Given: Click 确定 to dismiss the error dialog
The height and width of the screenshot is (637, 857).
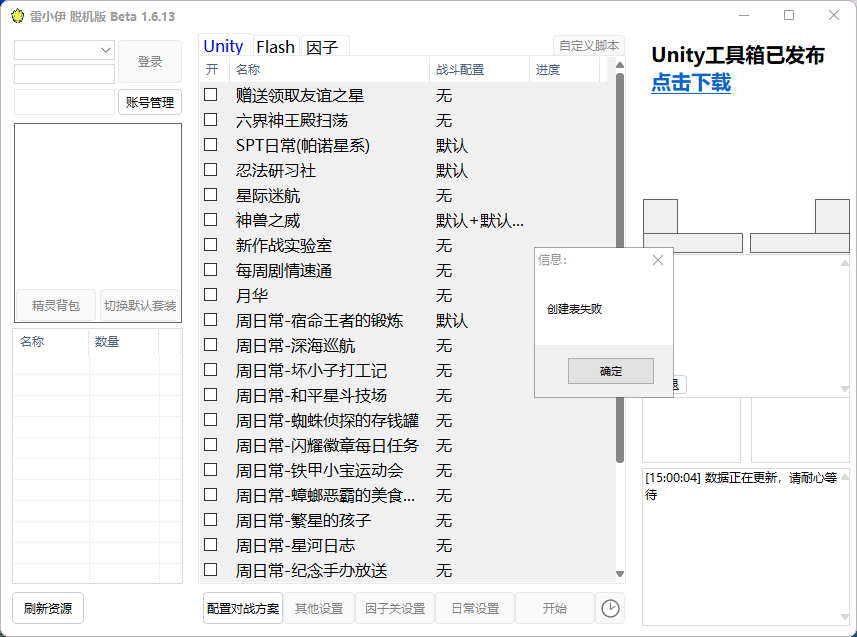Looking at the screenshot, I should pos(610,371).
